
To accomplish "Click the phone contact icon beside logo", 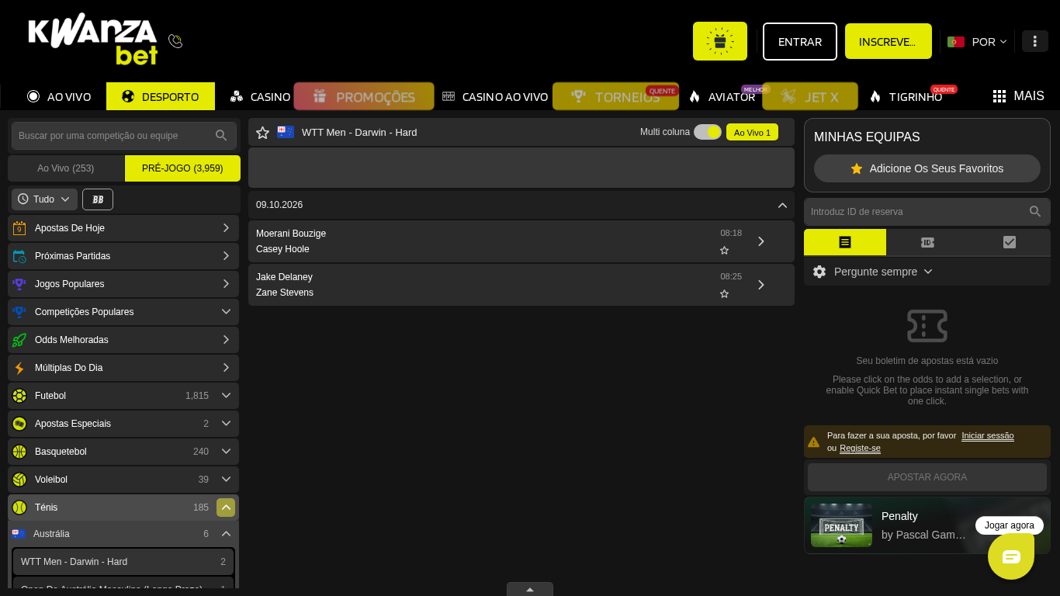I will tap(176, 41).
